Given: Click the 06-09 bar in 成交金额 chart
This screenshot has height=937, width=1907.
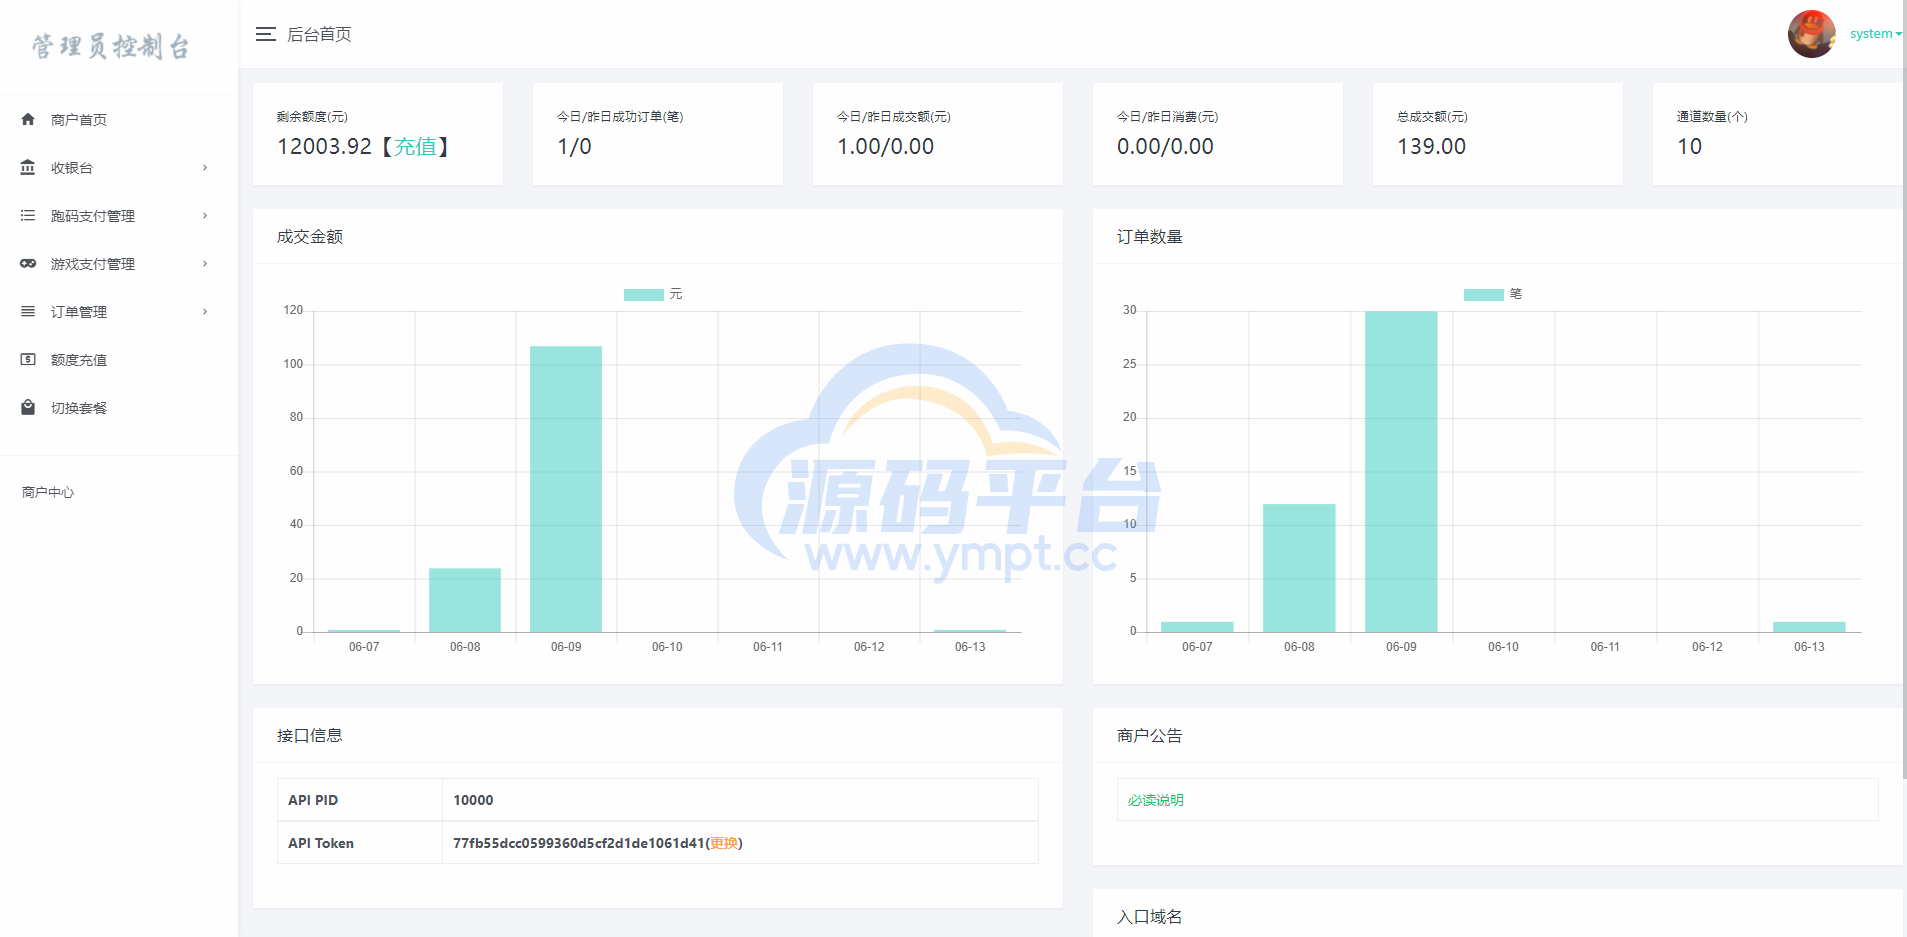Looking at the screenshot, I should coord(566,489).
